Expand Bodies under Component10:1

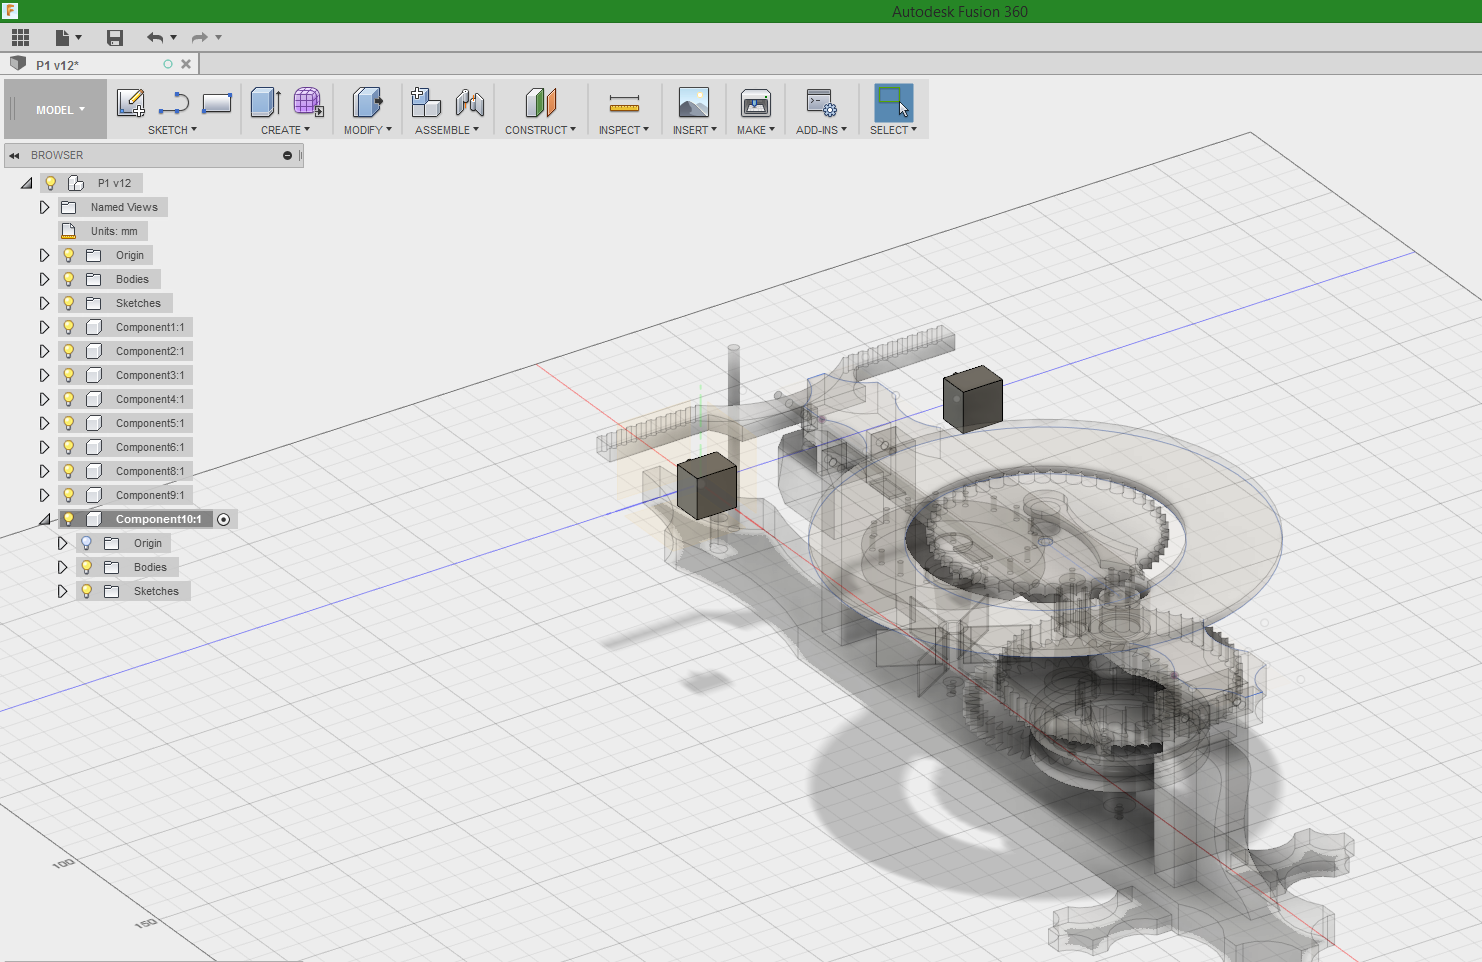point(62,567)
